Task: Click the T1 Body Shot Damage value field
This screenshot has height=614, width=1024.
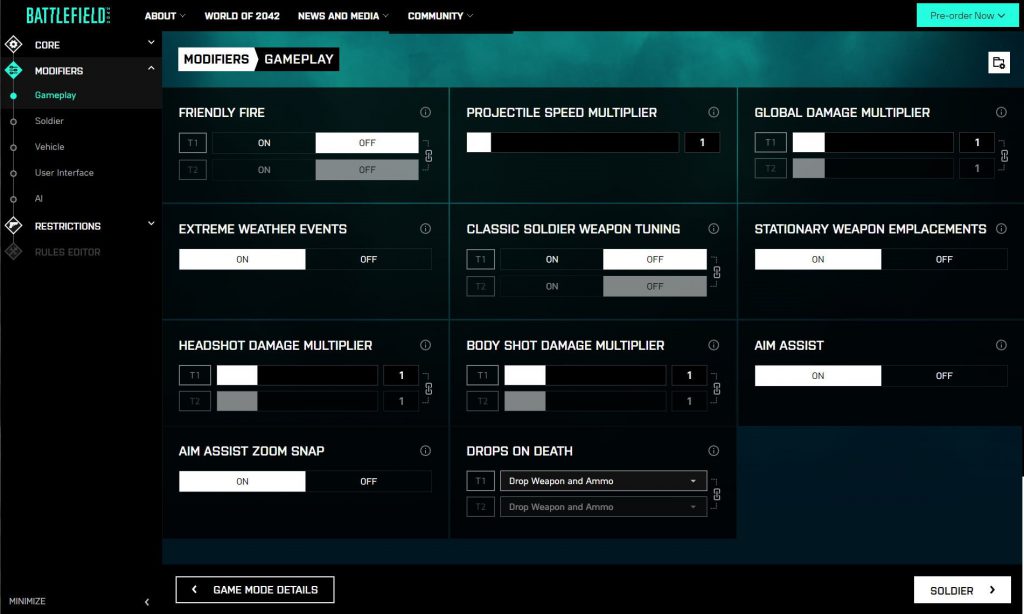Action: (689, 375)
